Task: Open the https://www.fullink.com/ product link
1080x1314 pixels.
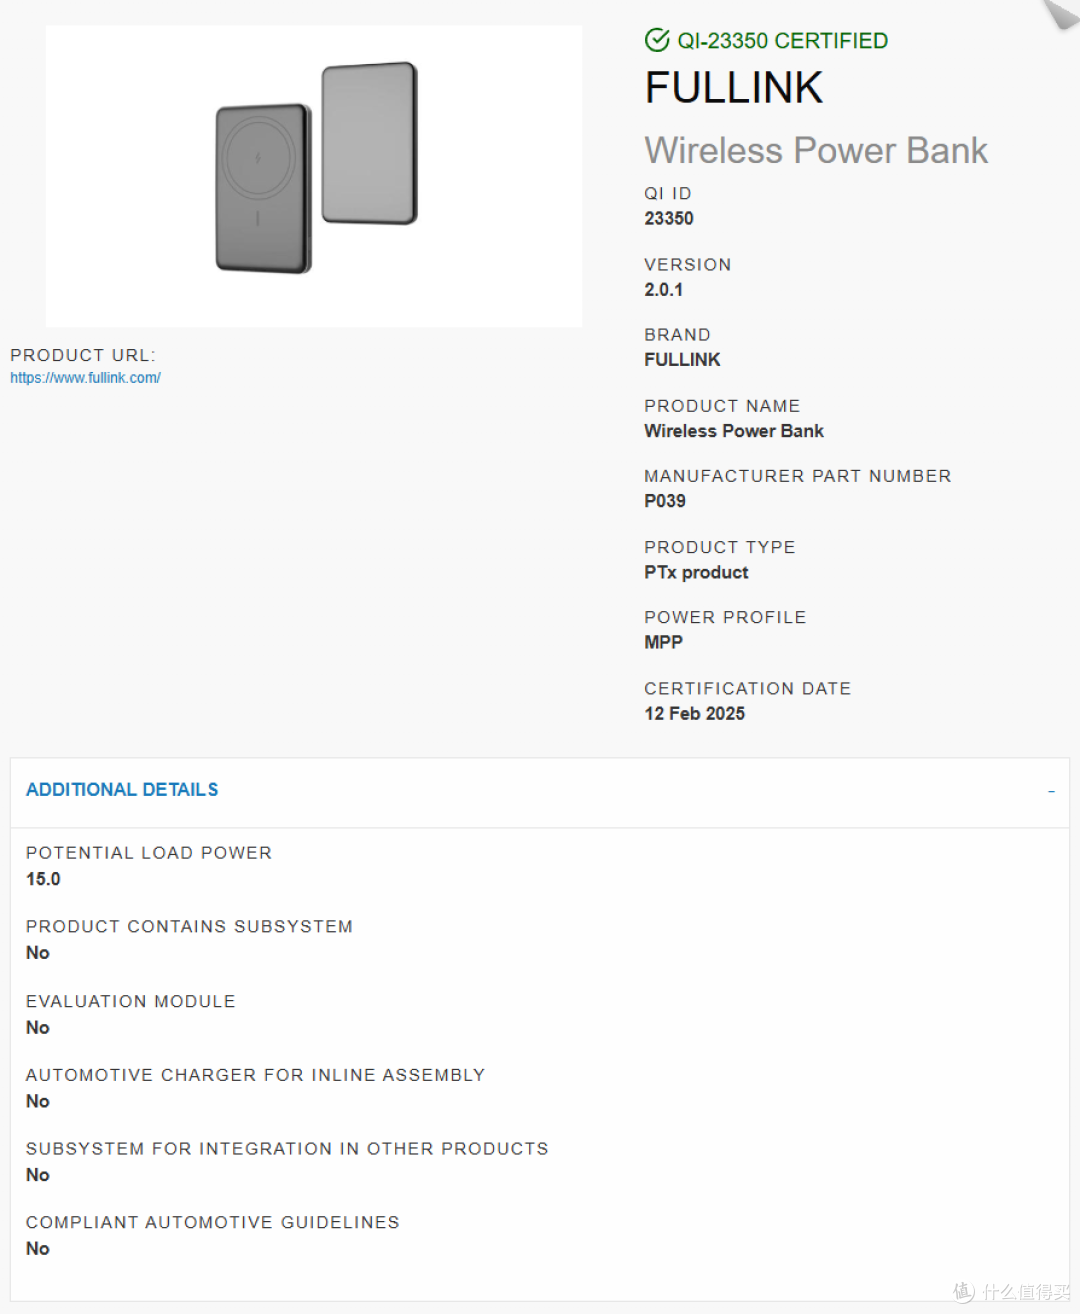Action: click(x=85, y=378)
